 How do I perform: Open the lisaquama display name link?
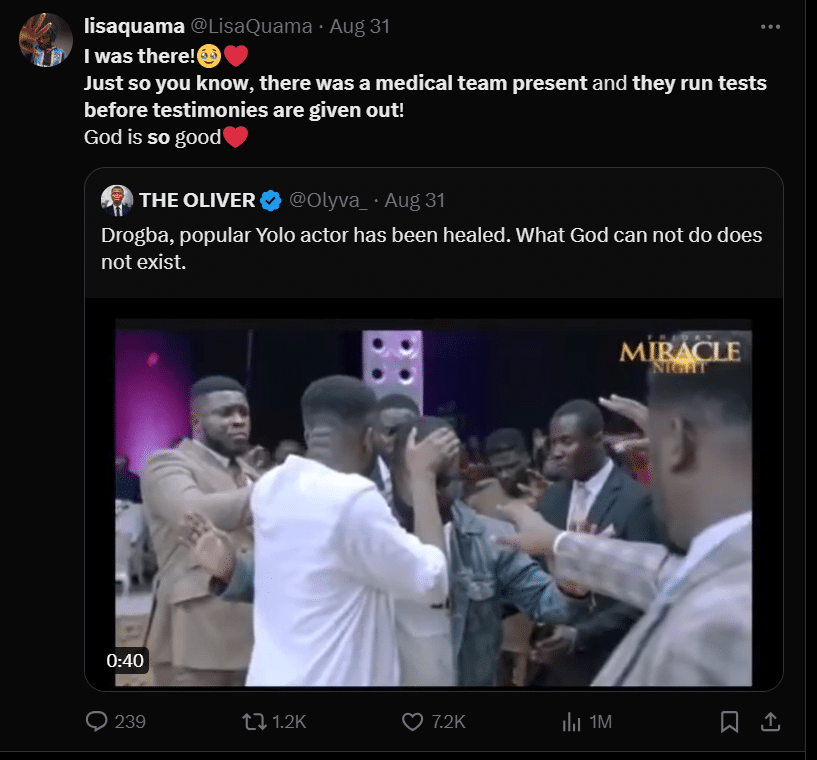coord(135,27)
